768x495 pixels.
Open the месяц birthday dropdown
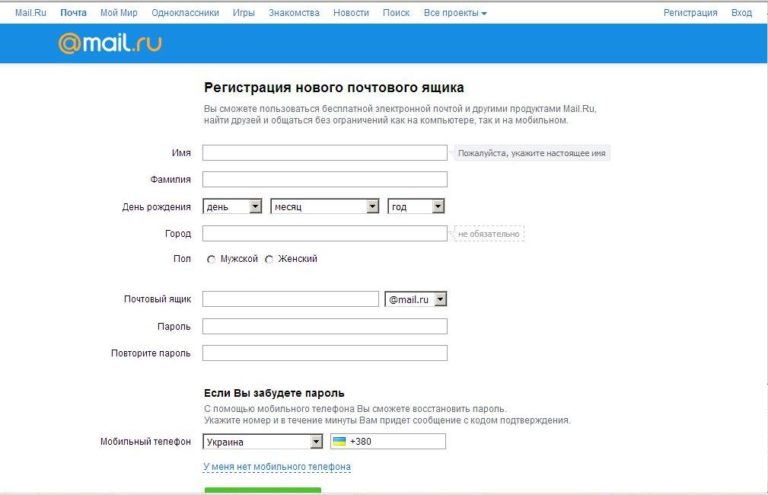[x=325, y=207]
